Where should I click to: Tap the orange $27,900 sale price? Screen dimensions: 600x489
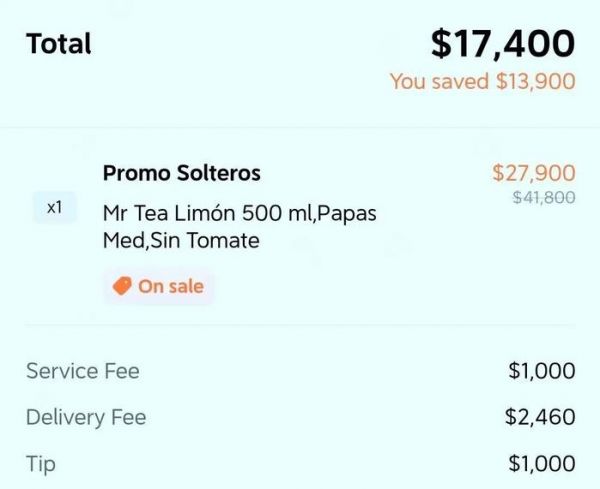(533, 173)
